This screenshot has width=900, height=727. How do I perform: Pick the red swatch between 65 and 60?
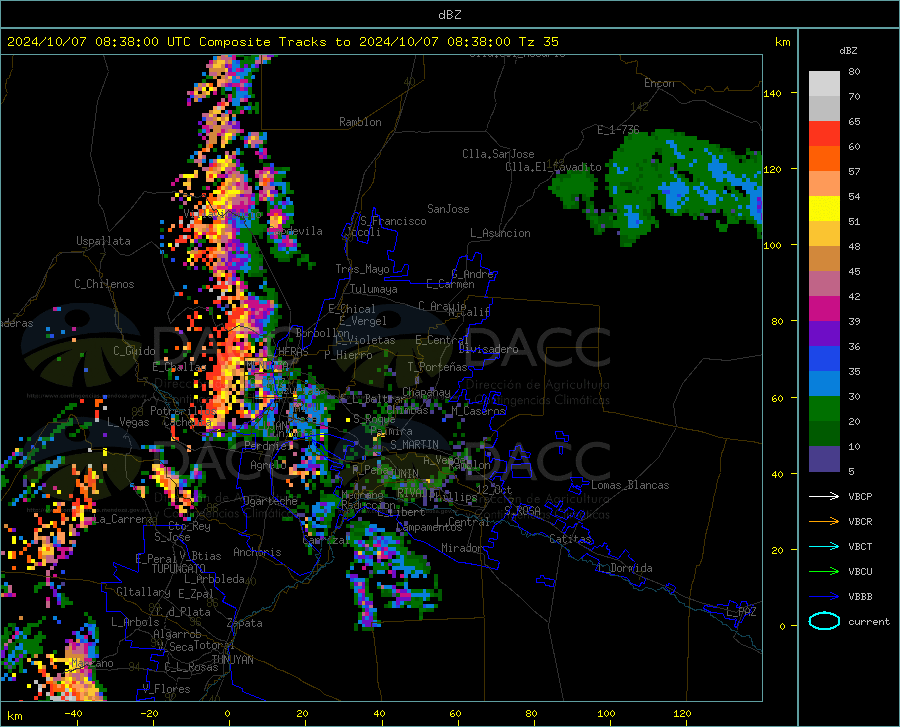click(824, 134)
